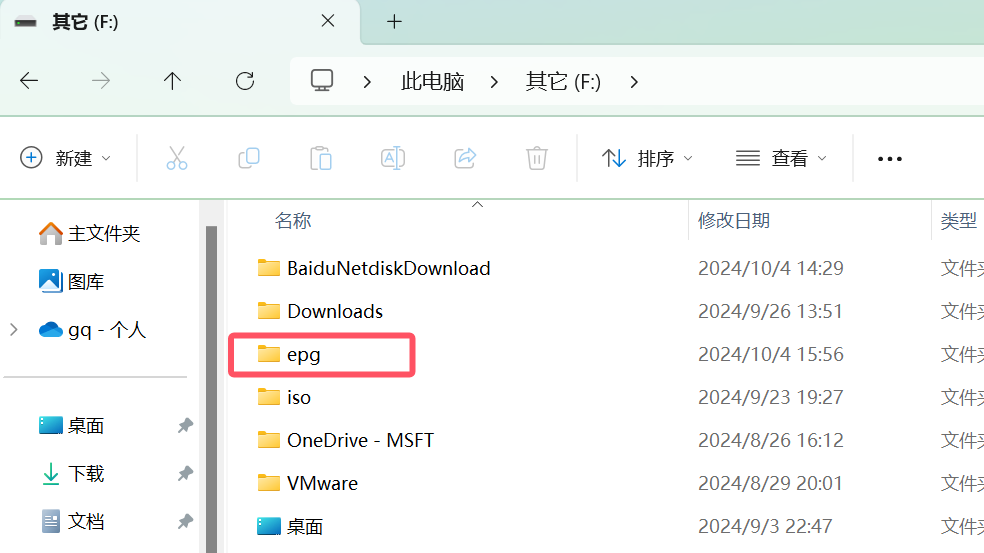Click the date 2024/10/4 15:56

click(x=771, y=354)
